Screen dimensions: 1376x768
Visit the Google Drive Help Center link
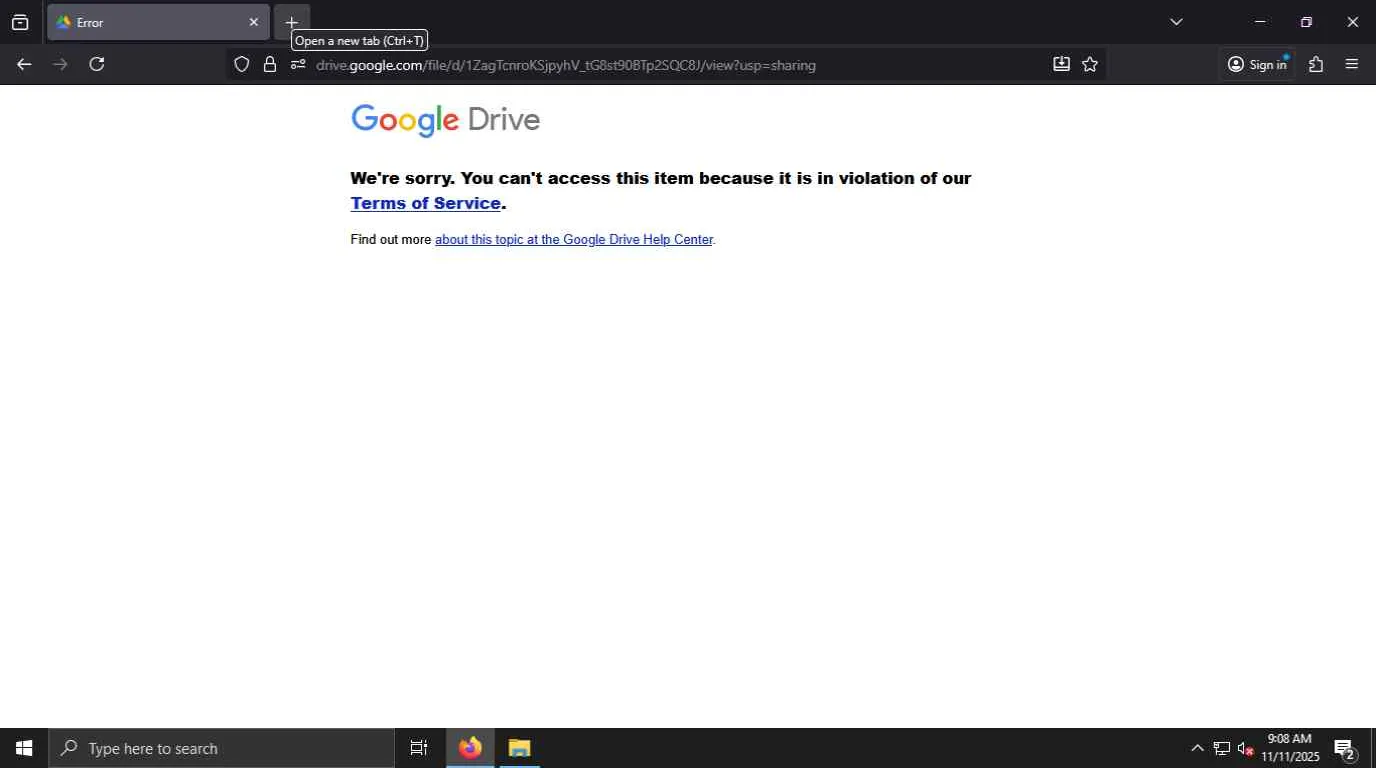574,240
